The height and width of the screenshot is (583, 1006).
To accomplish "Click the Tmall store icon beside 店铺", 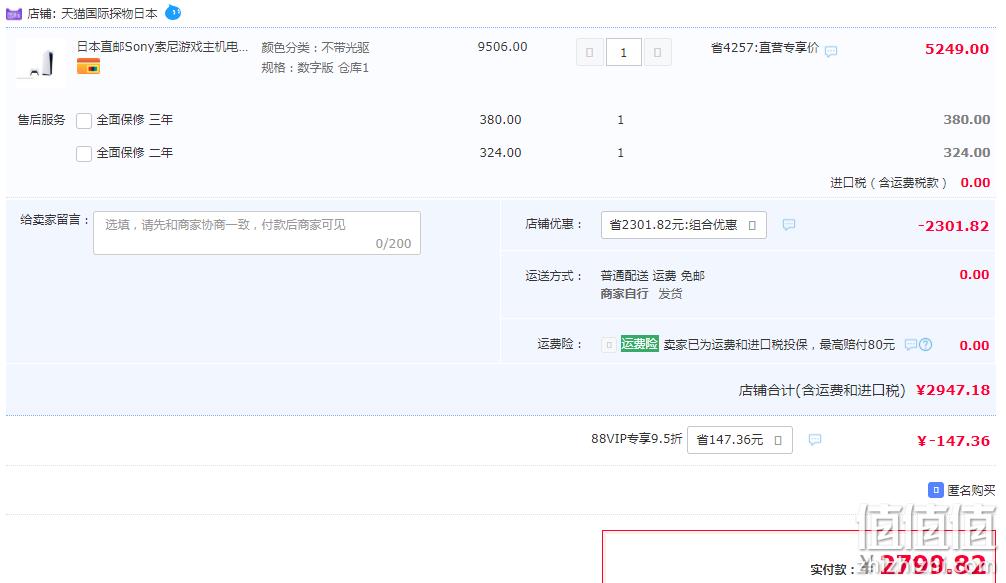I will 13,13.
